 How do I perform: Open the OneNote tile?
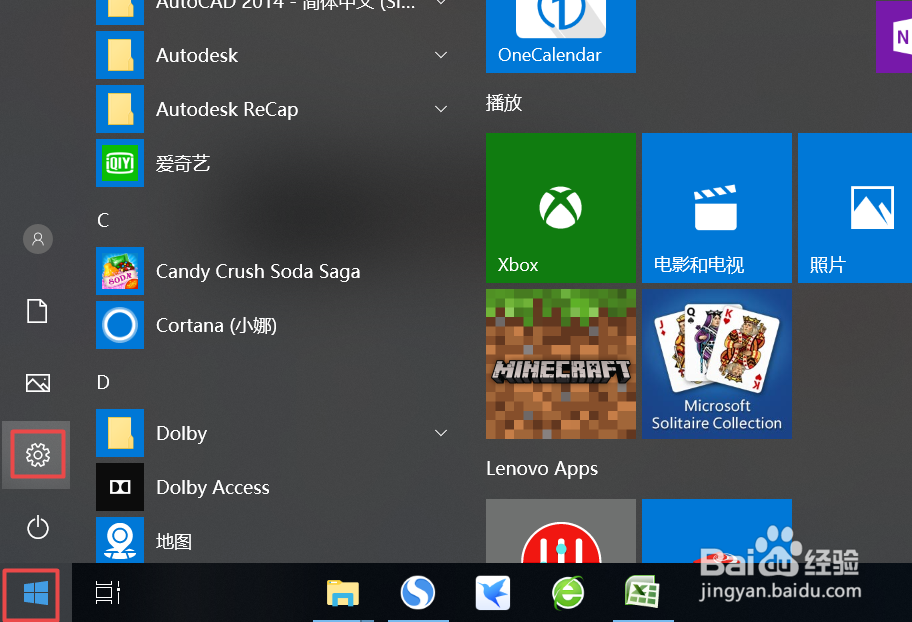coord(894,36)
